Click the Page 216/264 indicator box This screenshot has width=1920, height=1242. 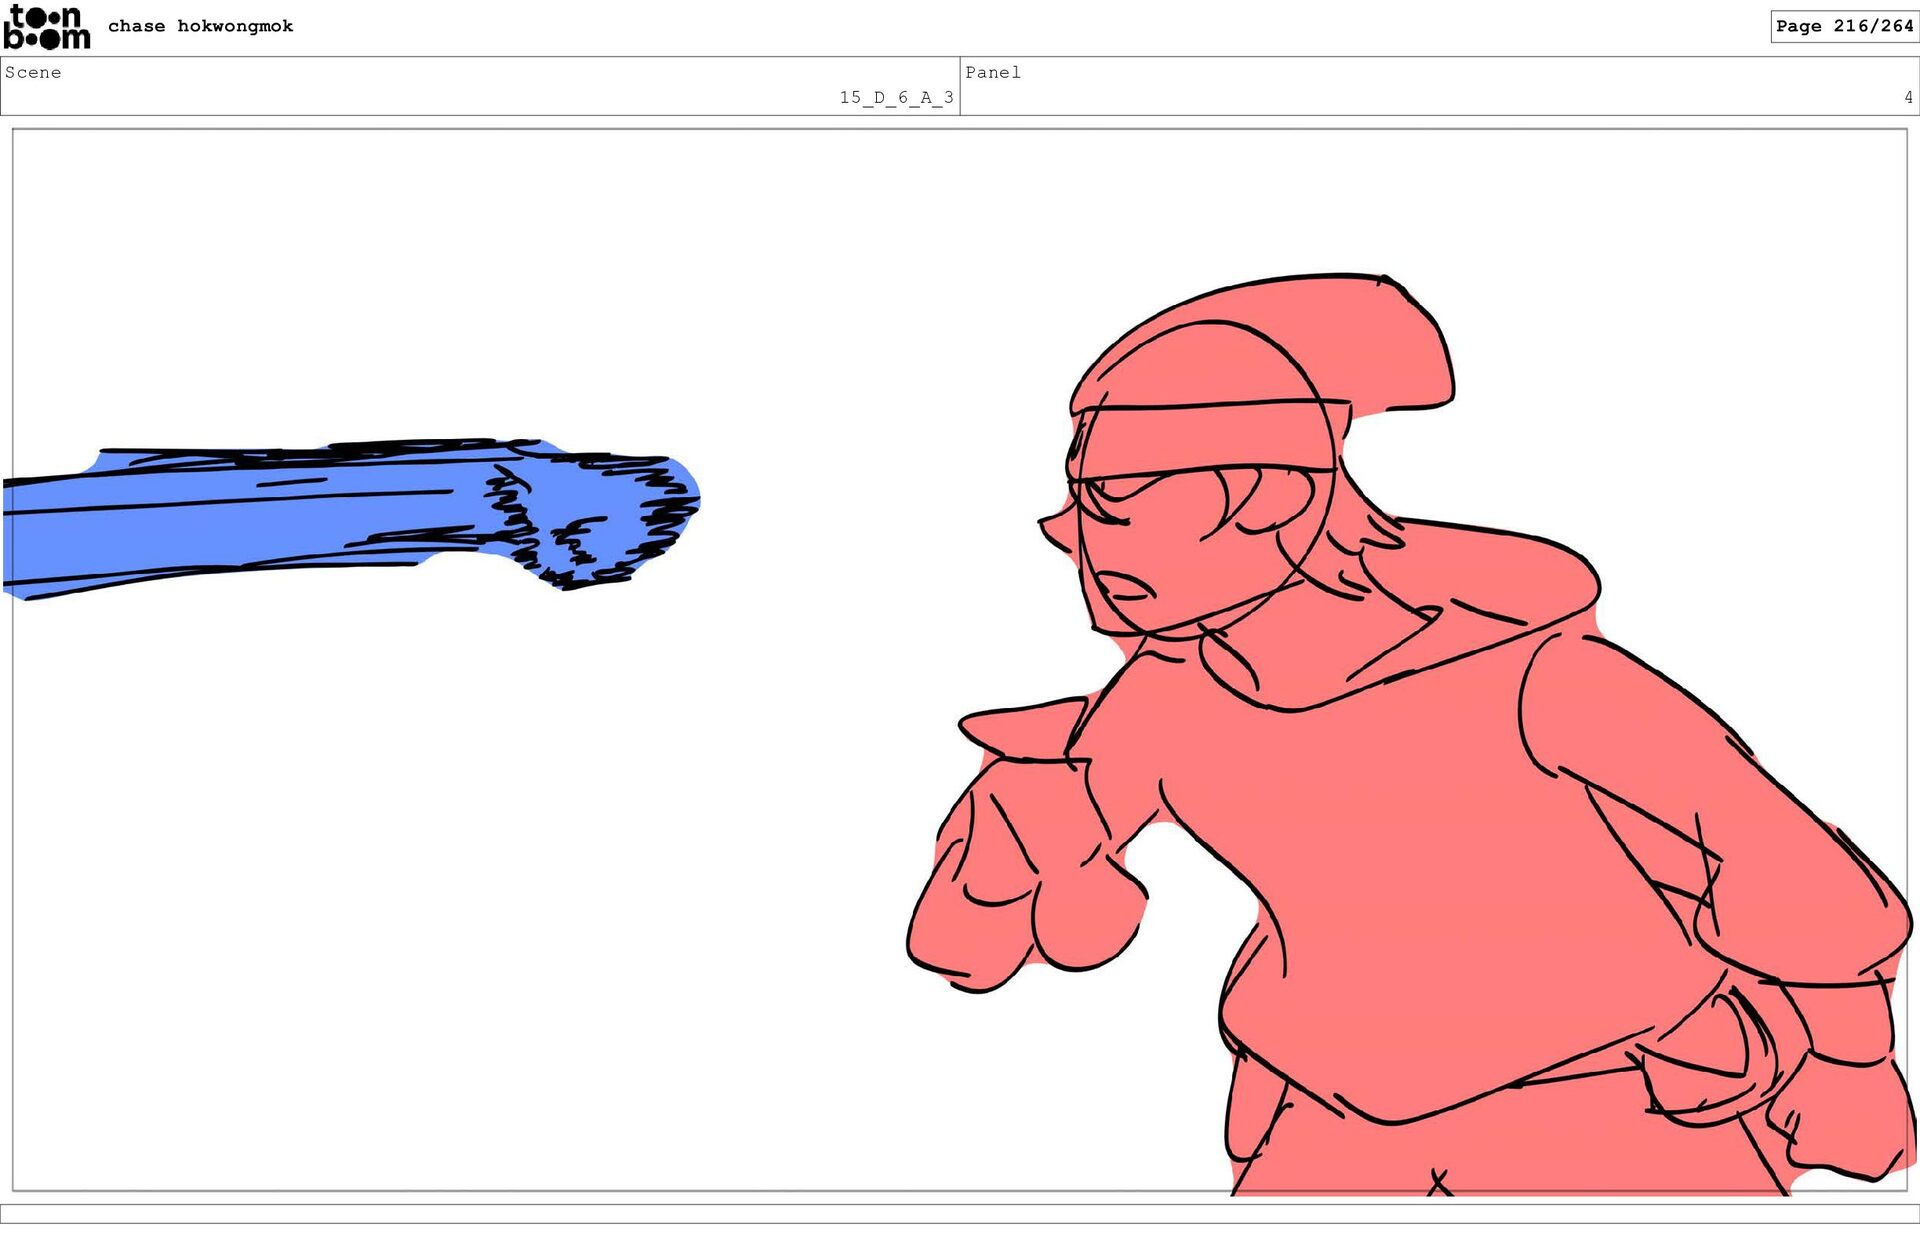pyautogui.click(x=1843, y=26)
